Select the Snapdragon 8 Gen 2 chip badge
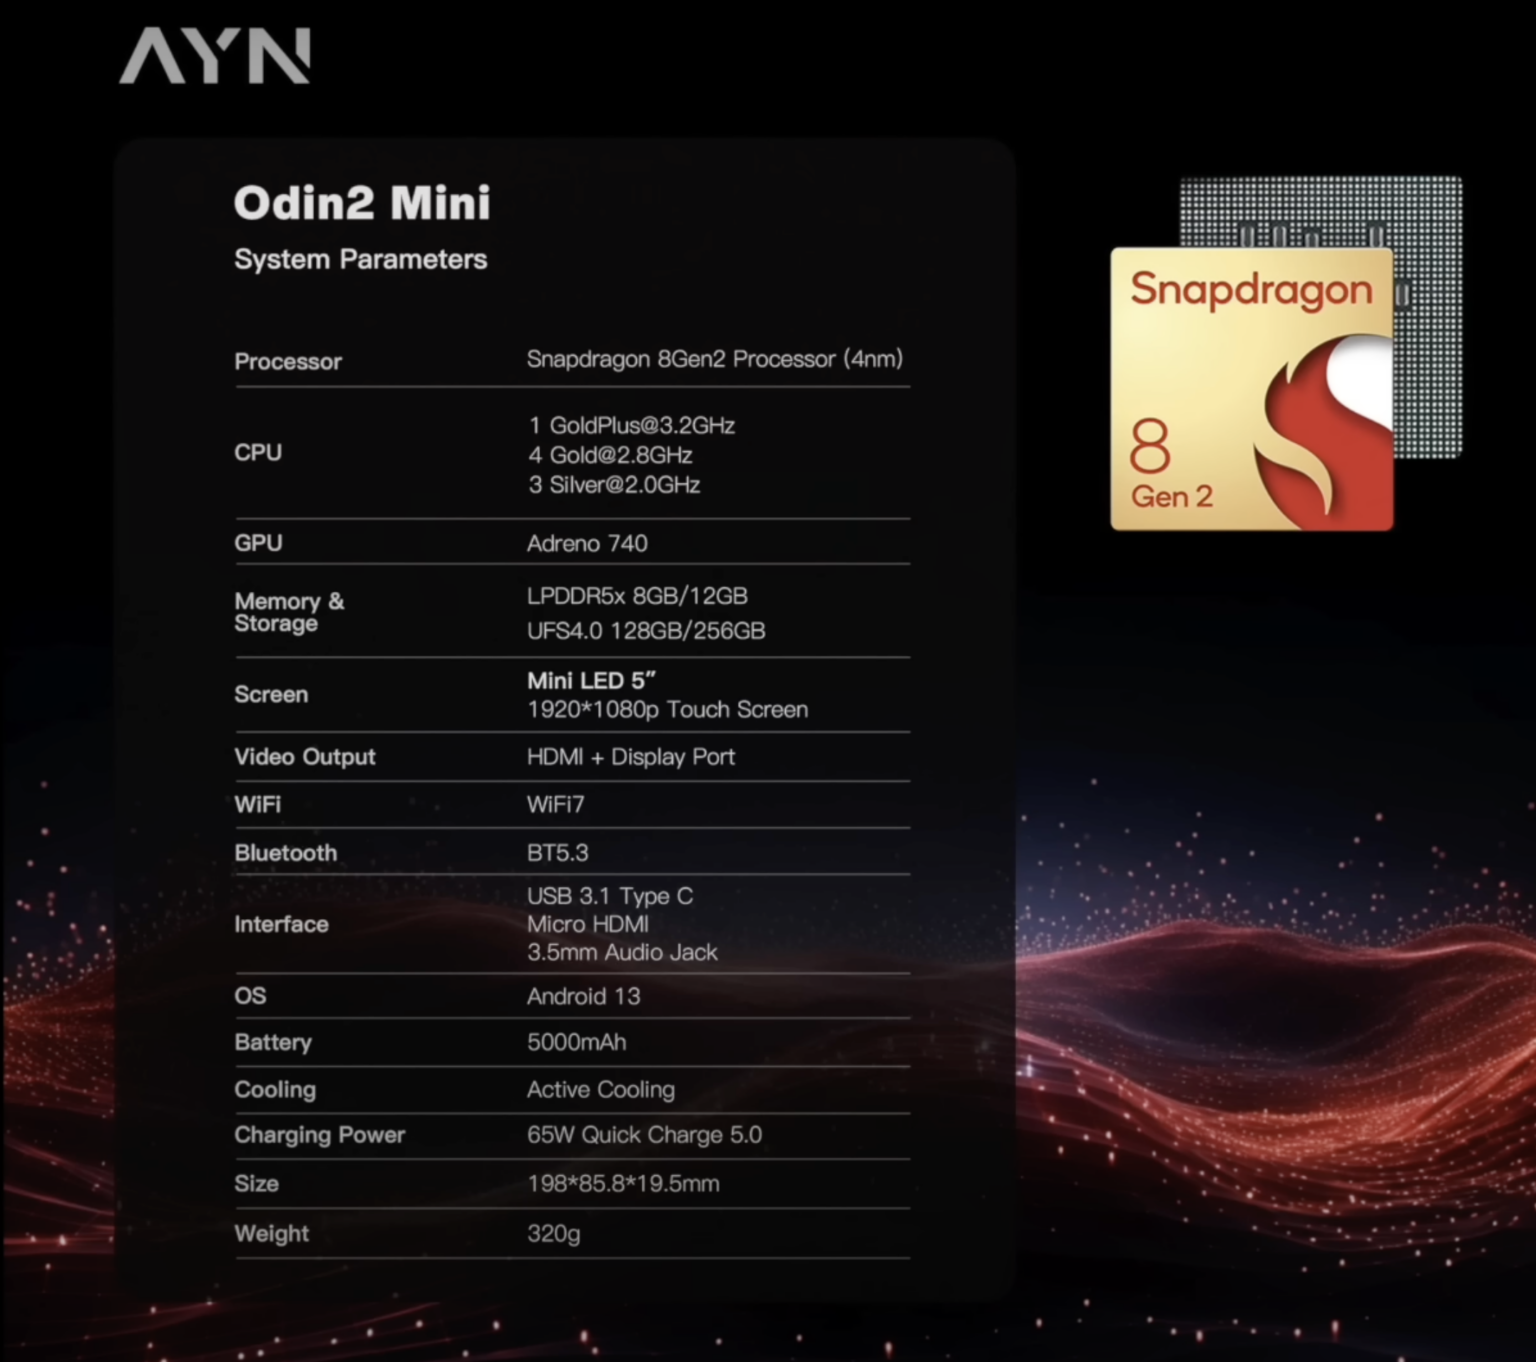 [x=1251, y=390]
